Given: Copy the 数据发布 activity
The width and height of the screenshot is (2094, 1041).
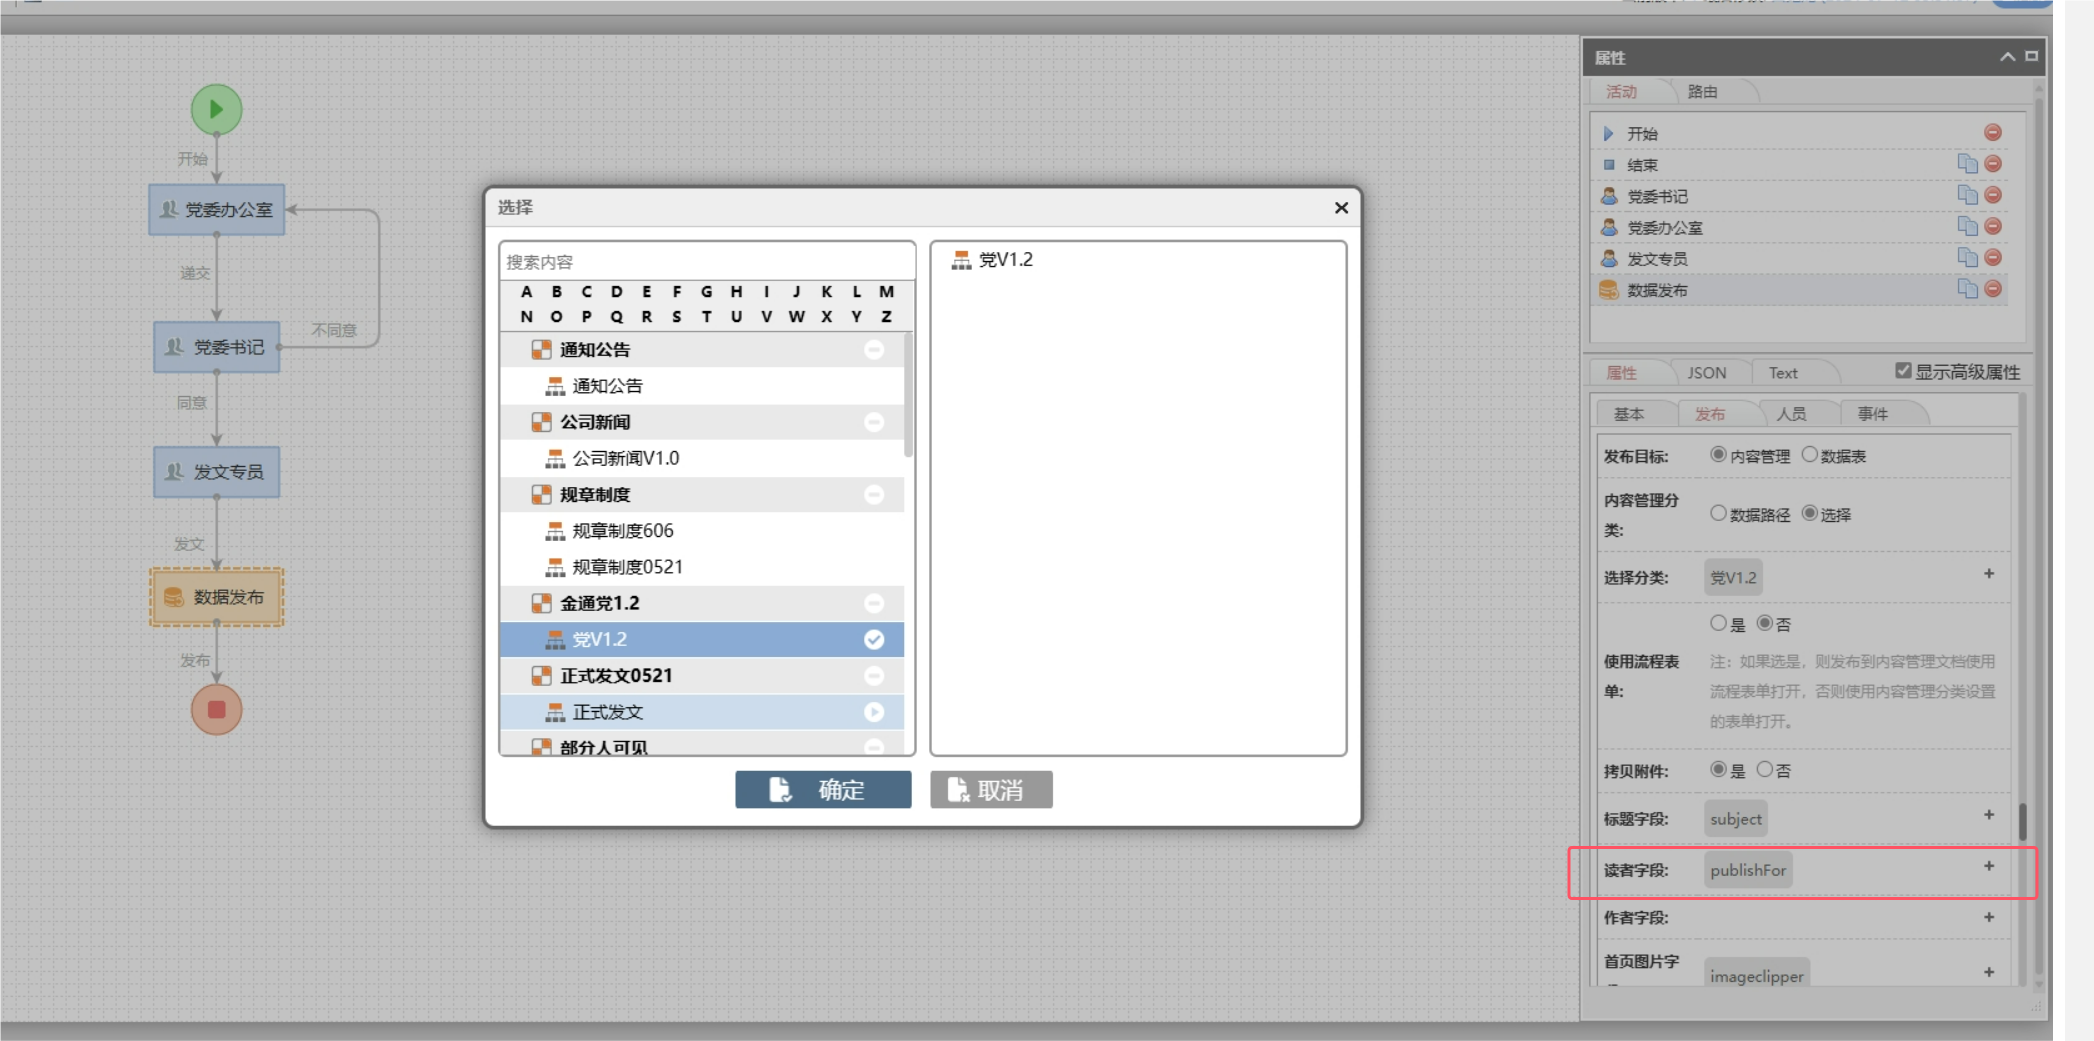Looking at the screenshot, I should (1967, 289).
